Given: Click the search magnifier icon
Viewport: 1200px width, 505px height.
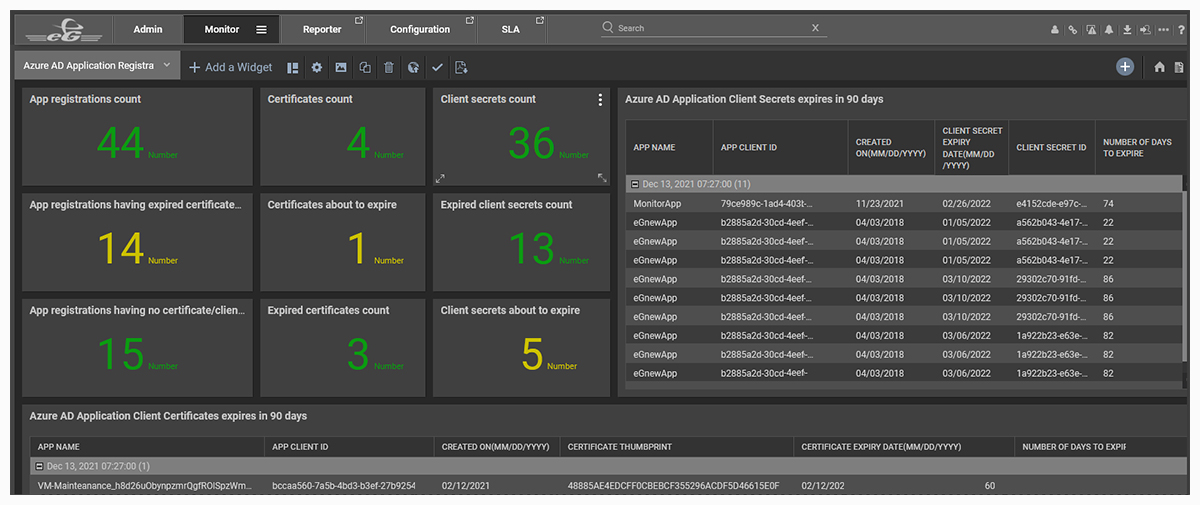Looking at the screenshot, I should (x=608, y=28).
